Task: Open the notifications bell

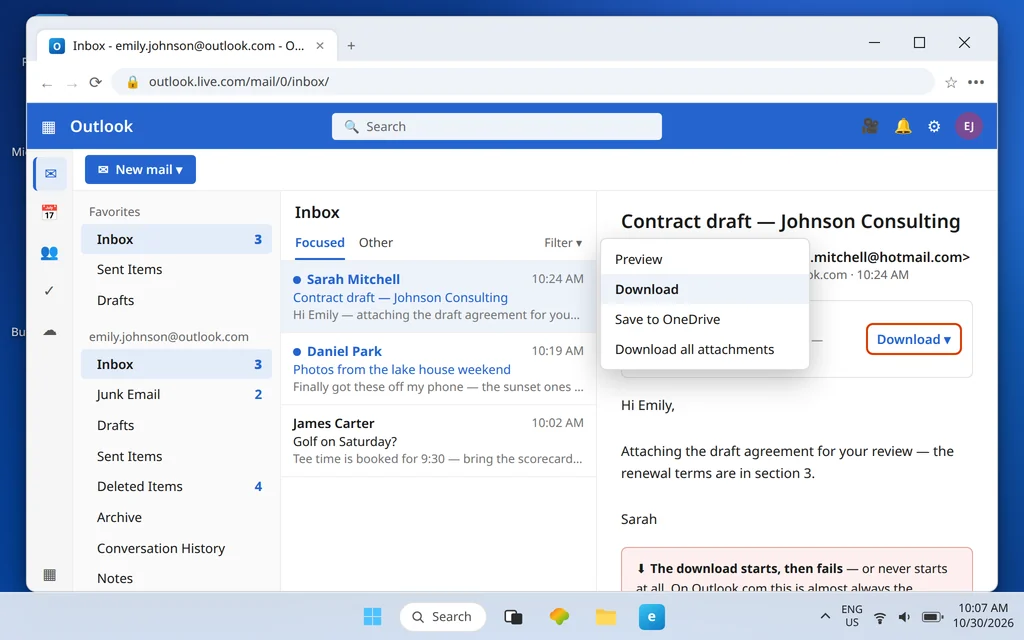Action: point(903,126)
